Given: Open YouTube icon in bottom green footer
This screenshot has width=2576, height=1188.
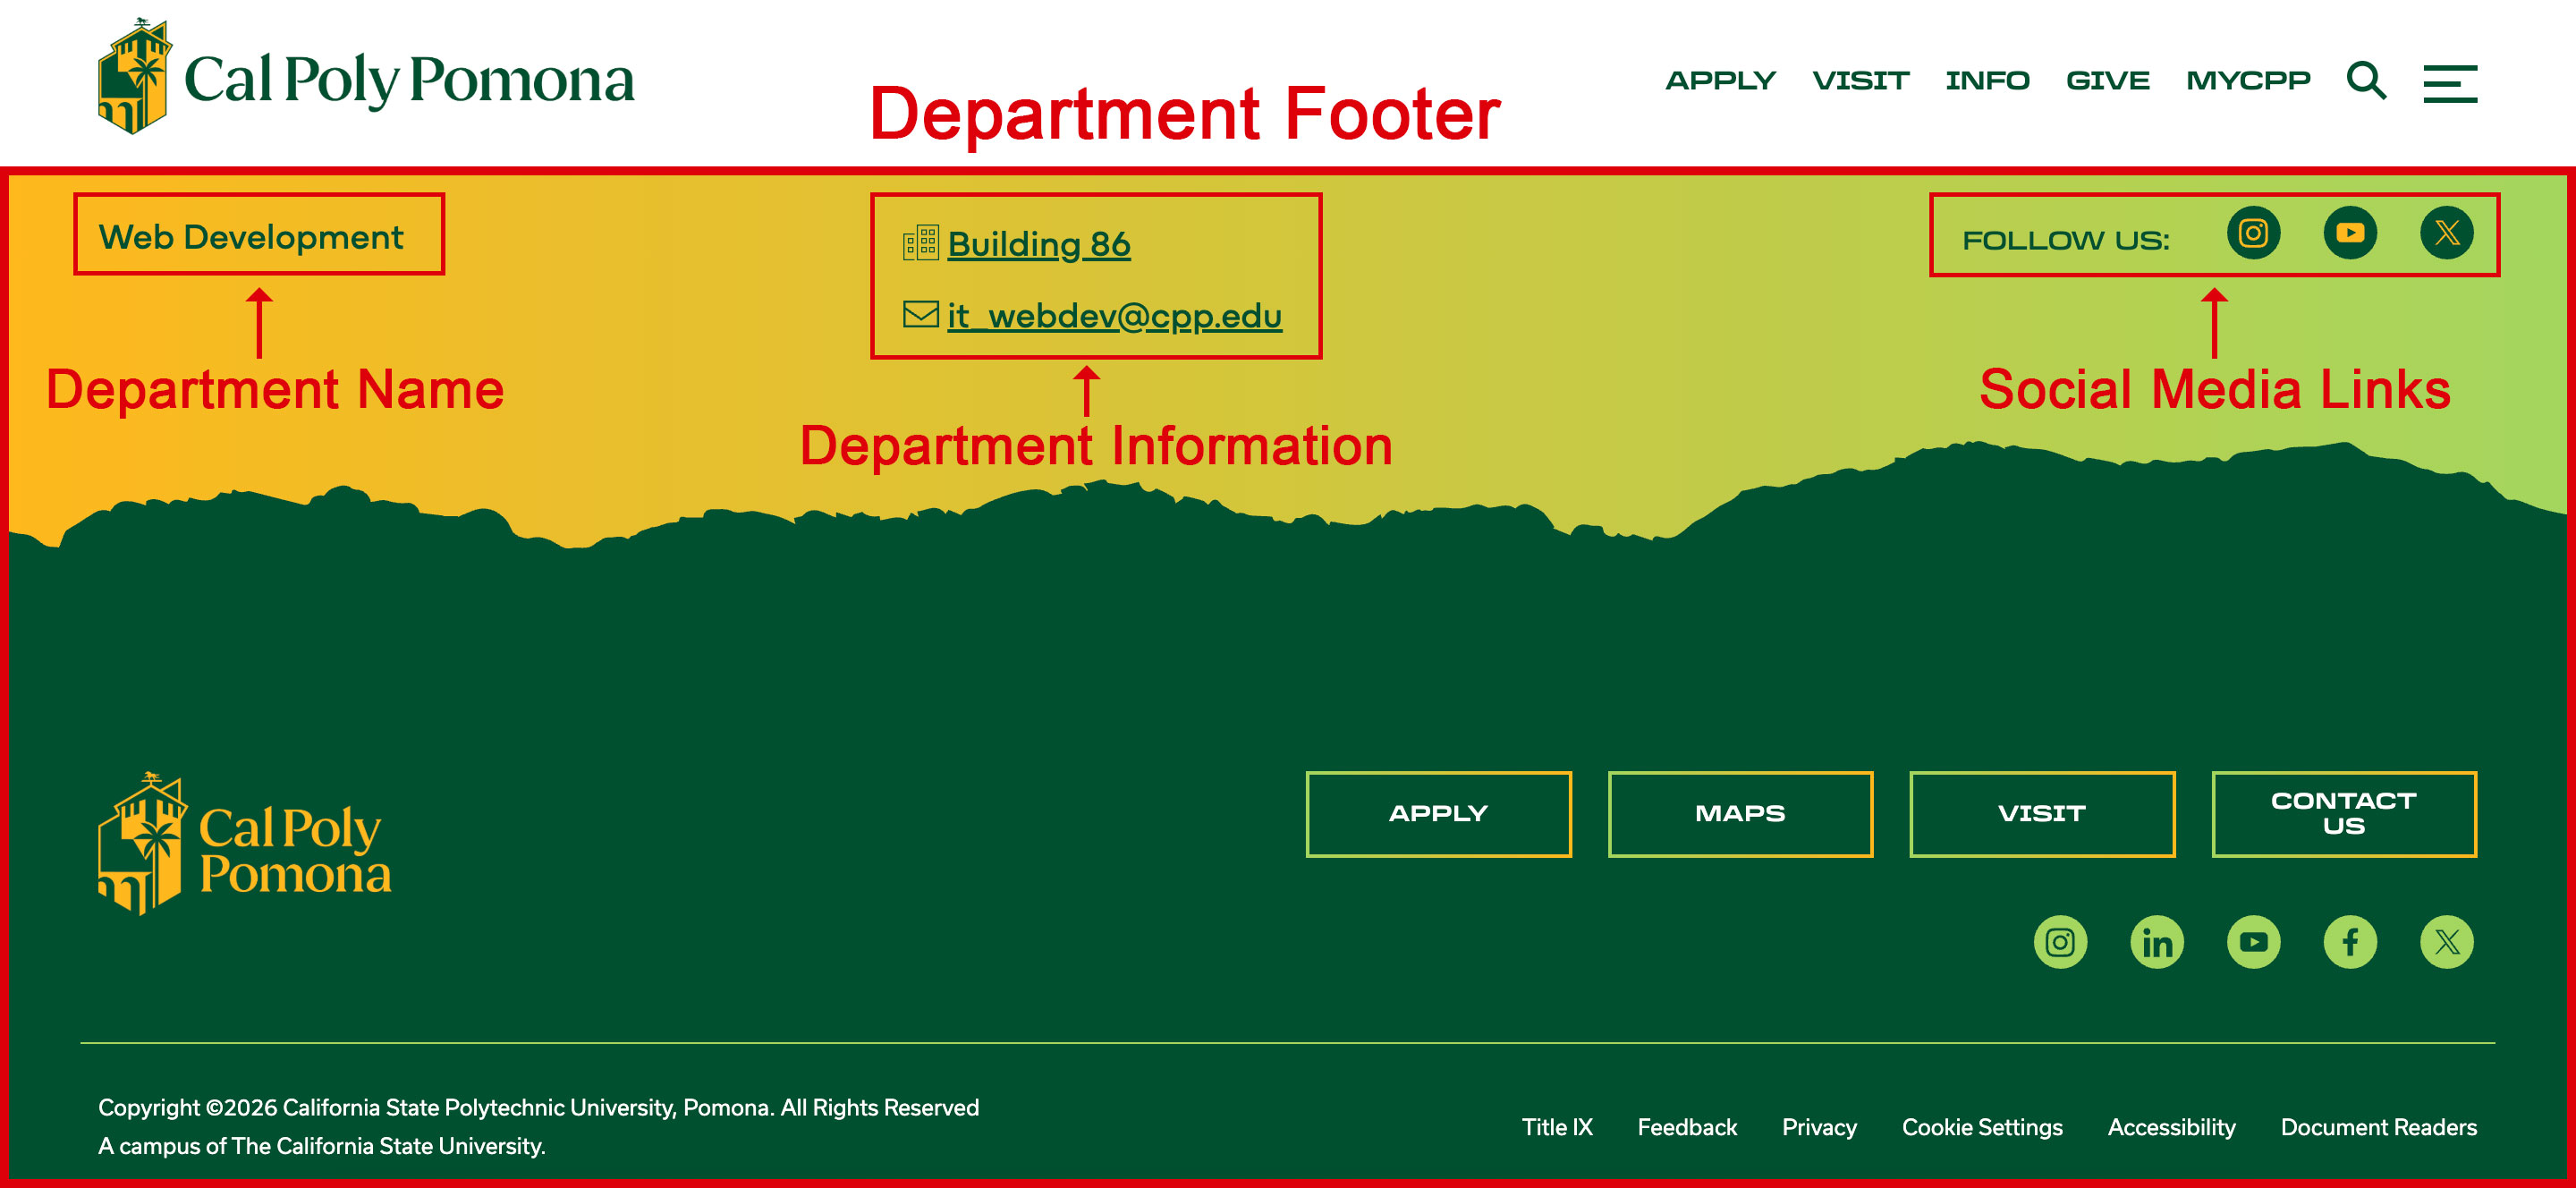Looking at the screenshot, I should [x=2253, y=942].
